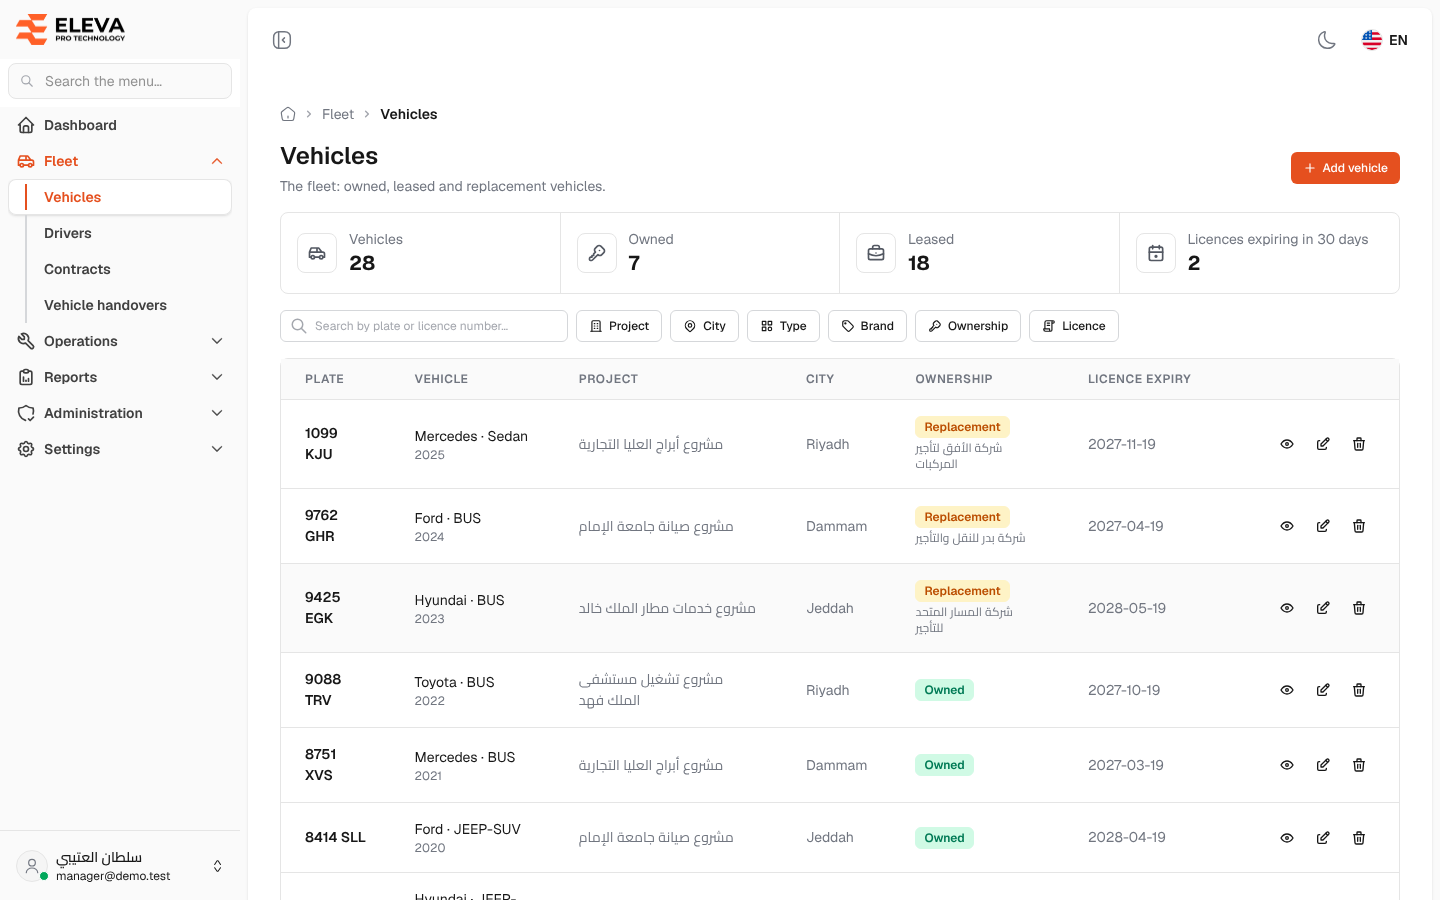Edit vehicle 9088 TRV
This screenshot has height=900, width=1440.
(1323, 690)
